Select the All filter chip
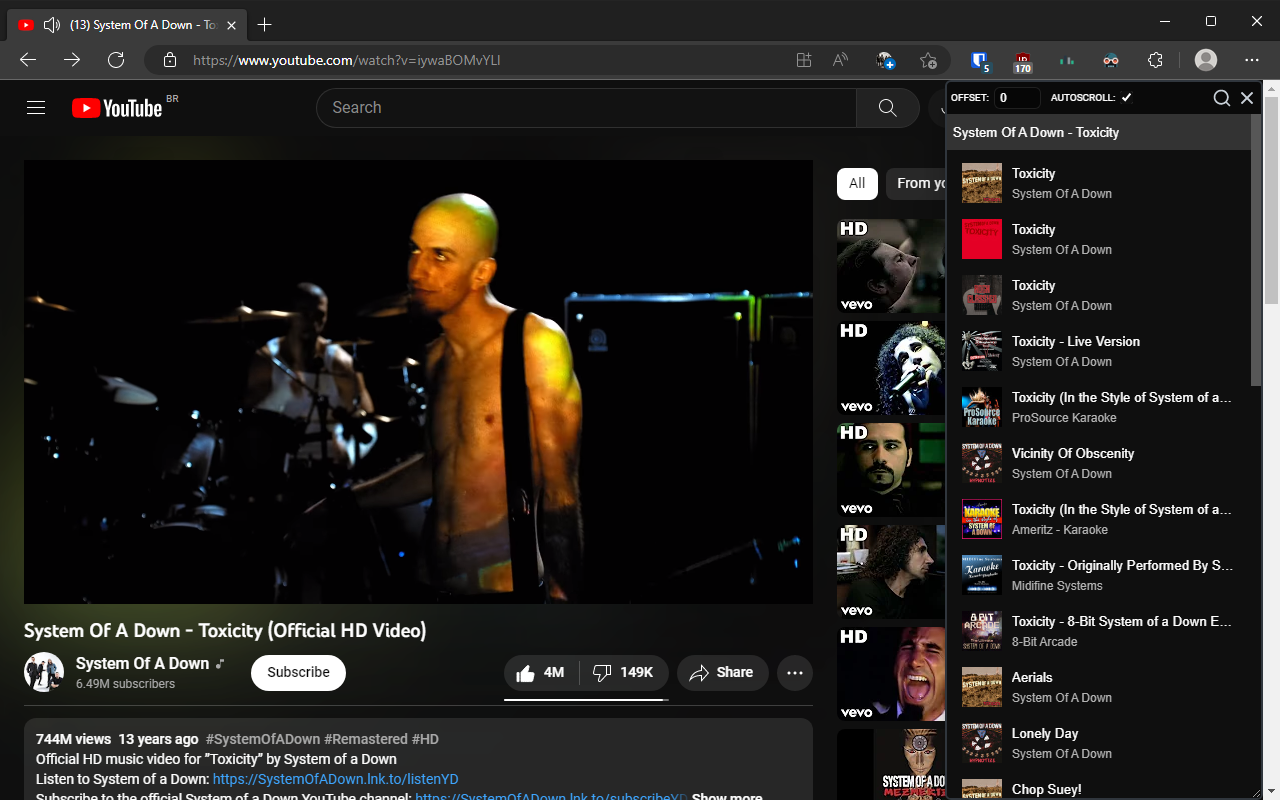This screenshot has width=1280, height=800. click(x=857, y=184)
